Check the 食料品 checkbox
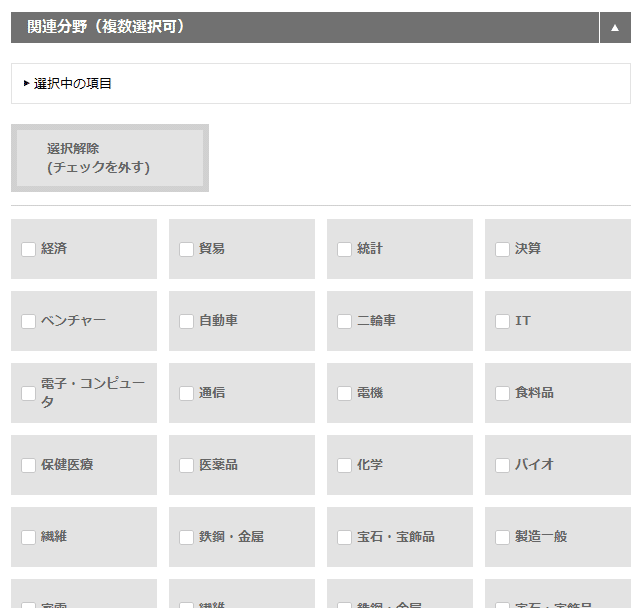The width and height of the screenshot is (641, 608). coord(502,393)
